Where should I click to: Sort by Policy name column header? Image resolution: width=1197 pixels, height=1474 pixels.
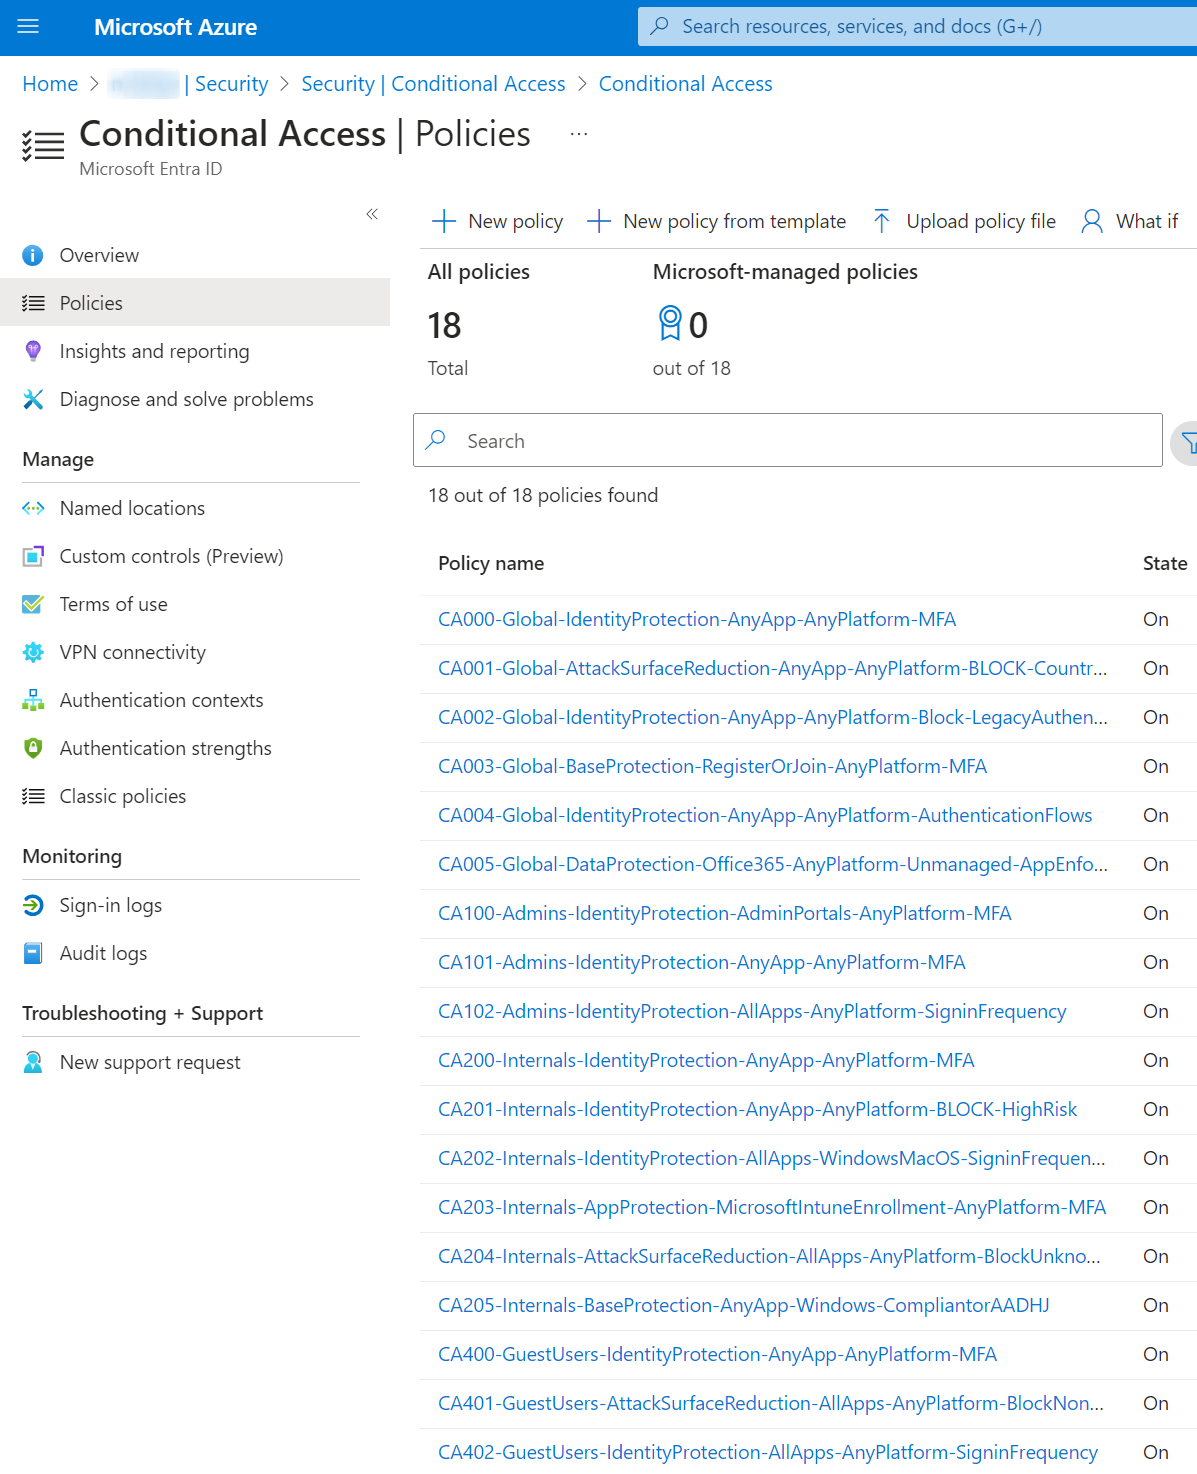pyautogui.click(x=491, y=564)
